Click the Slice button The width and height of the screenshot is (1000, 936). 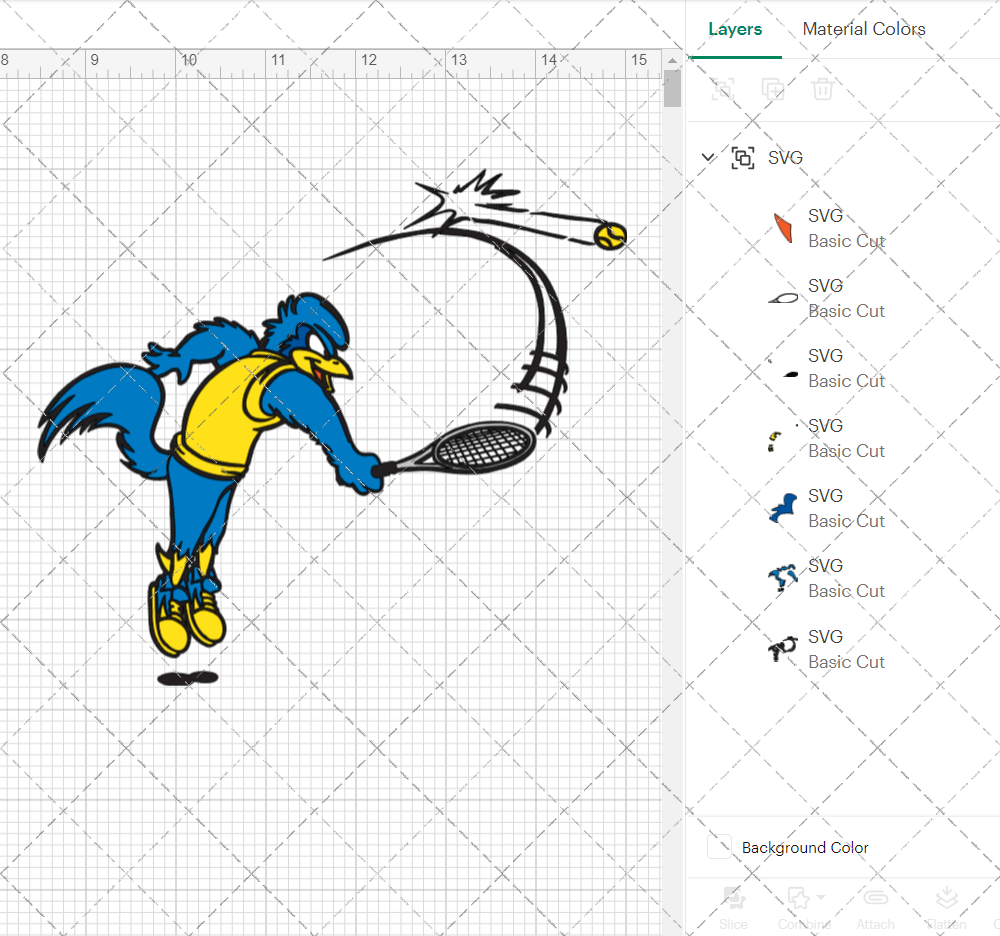[x=733, y=909]
